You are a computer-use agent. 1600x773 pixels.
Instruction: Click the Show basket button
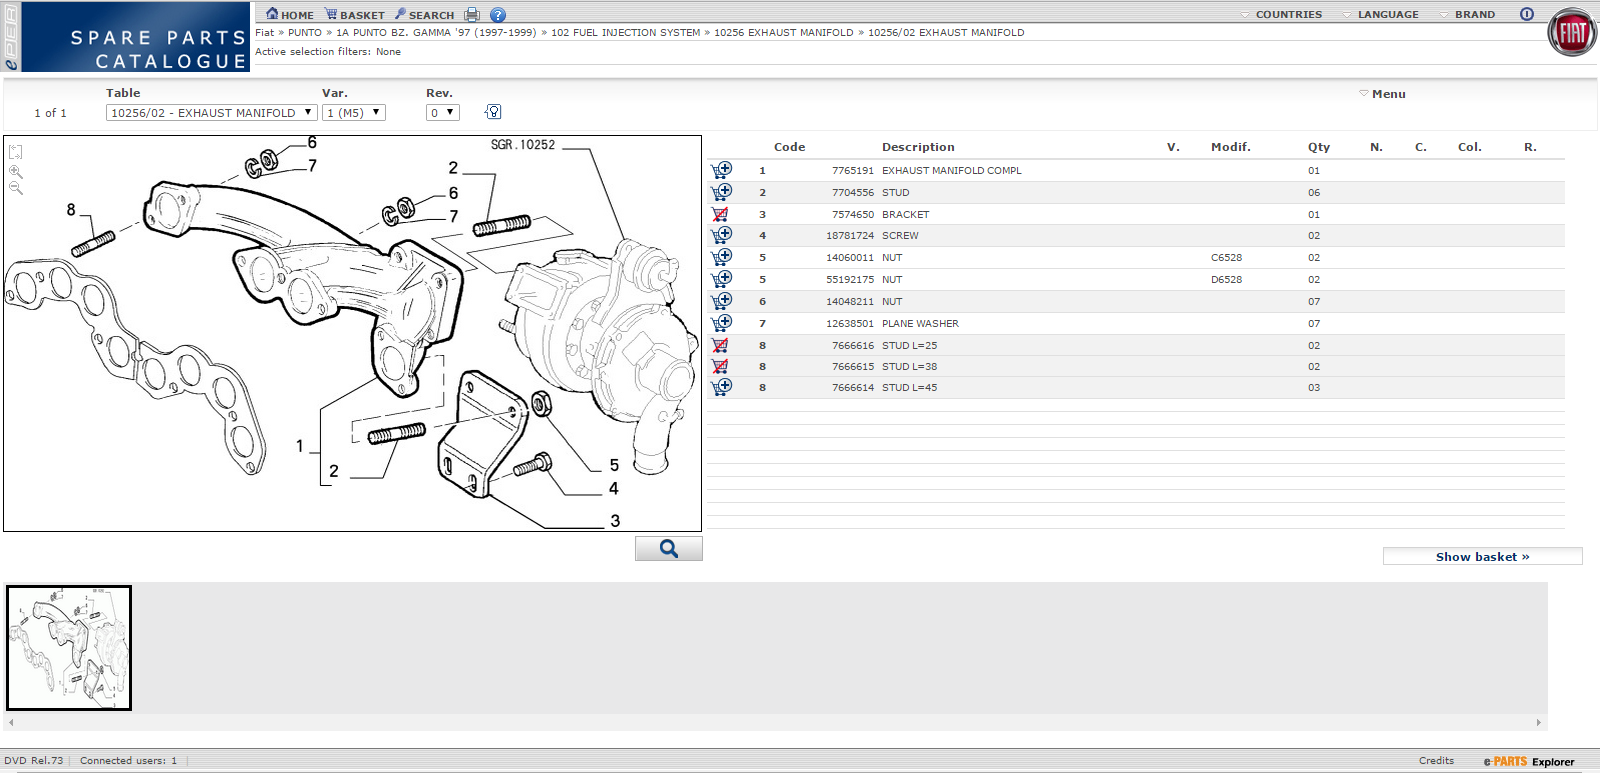click(x=1482, y=556)
